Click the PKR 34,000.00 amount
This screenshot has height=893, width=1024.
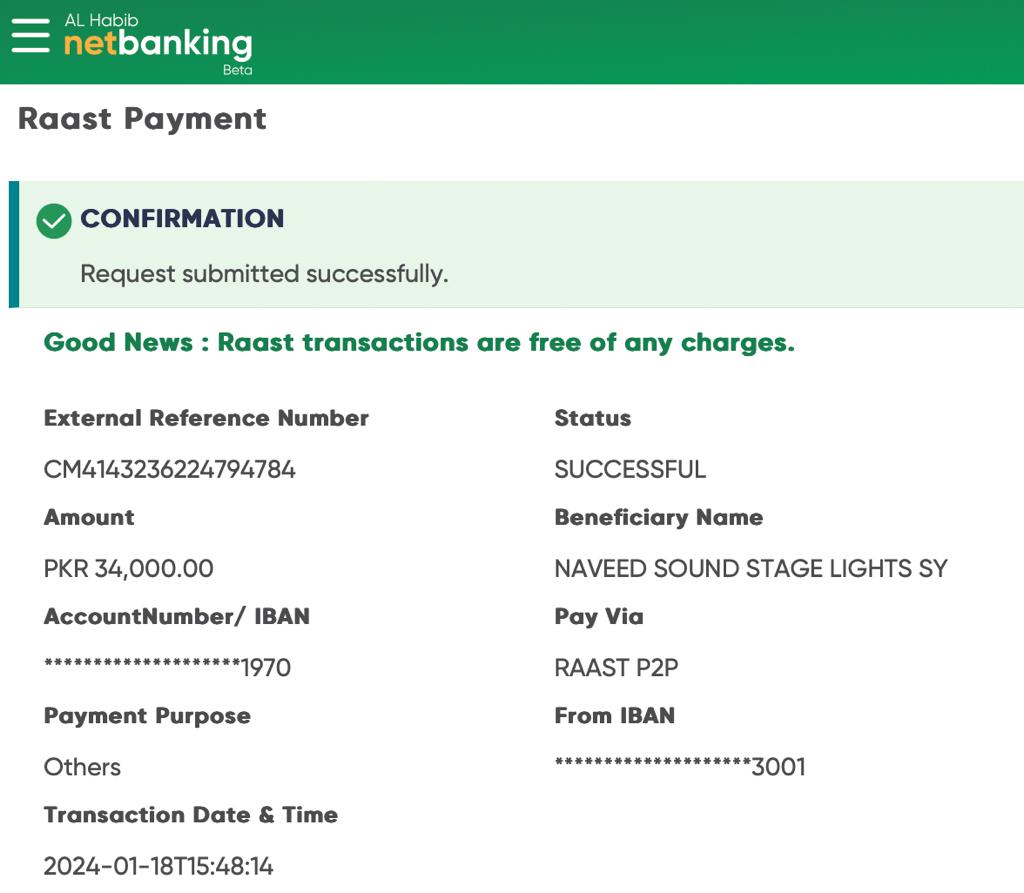point(129,568)
